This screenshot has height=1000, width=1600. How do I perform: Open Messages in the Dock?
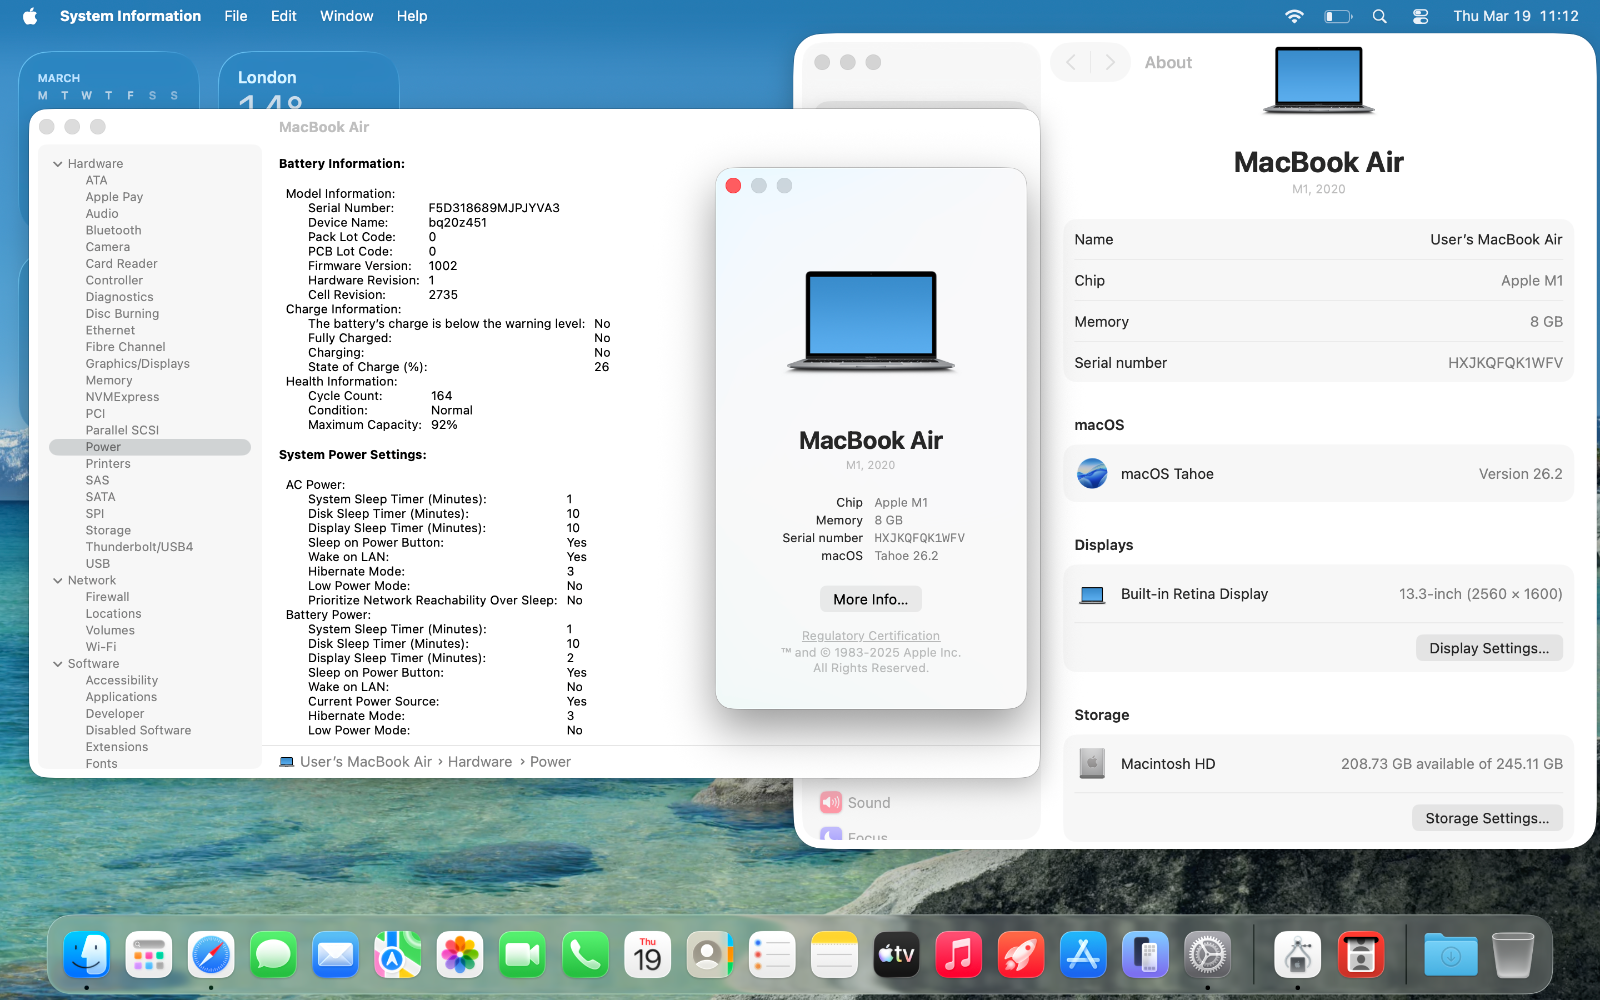273,955
